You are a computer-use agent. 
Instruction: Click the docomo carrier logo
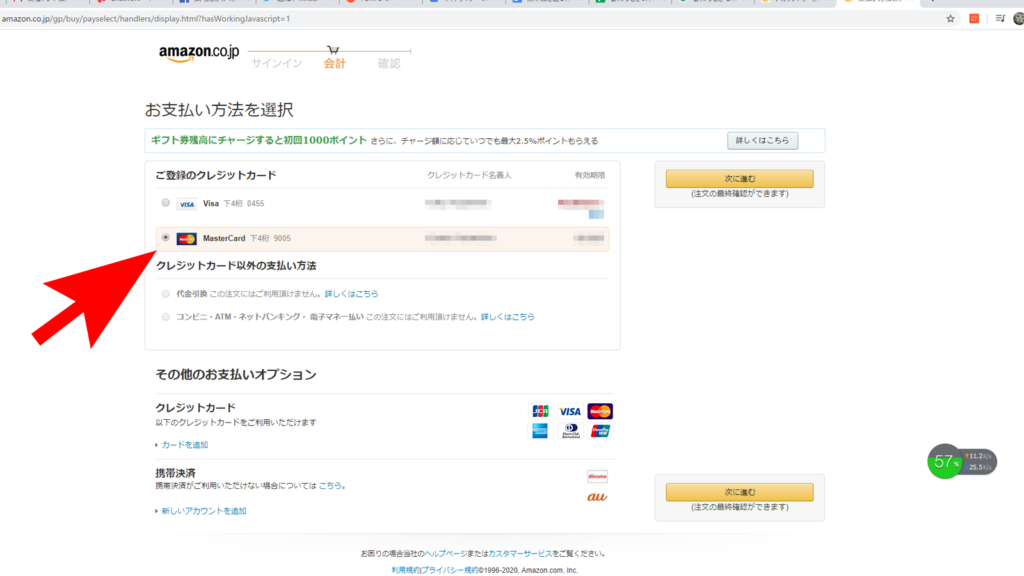pyautogui.click(x=597, y=476)
